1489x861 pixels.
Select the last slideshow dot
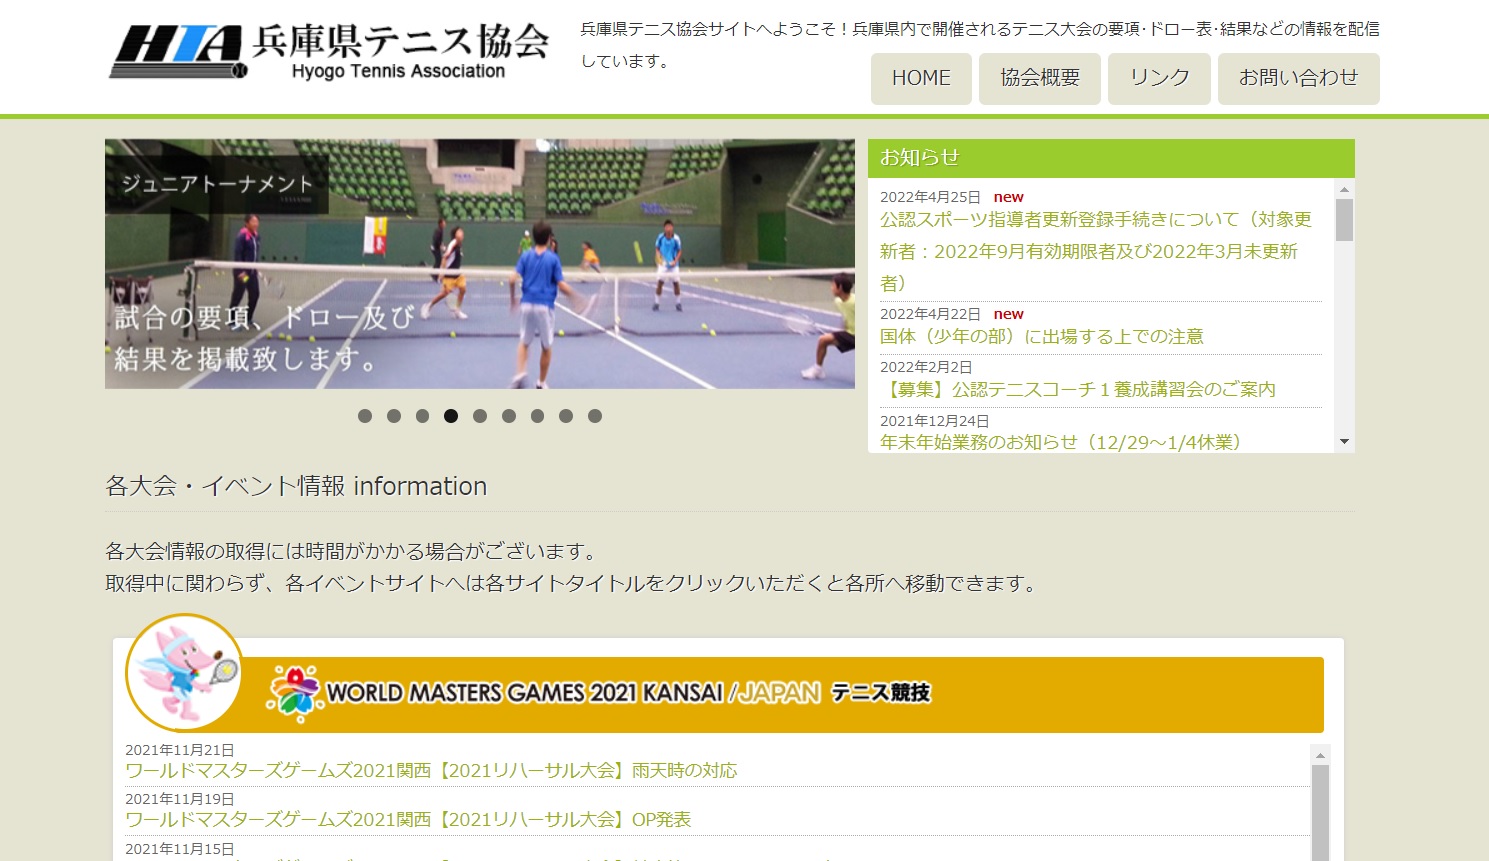595,416
